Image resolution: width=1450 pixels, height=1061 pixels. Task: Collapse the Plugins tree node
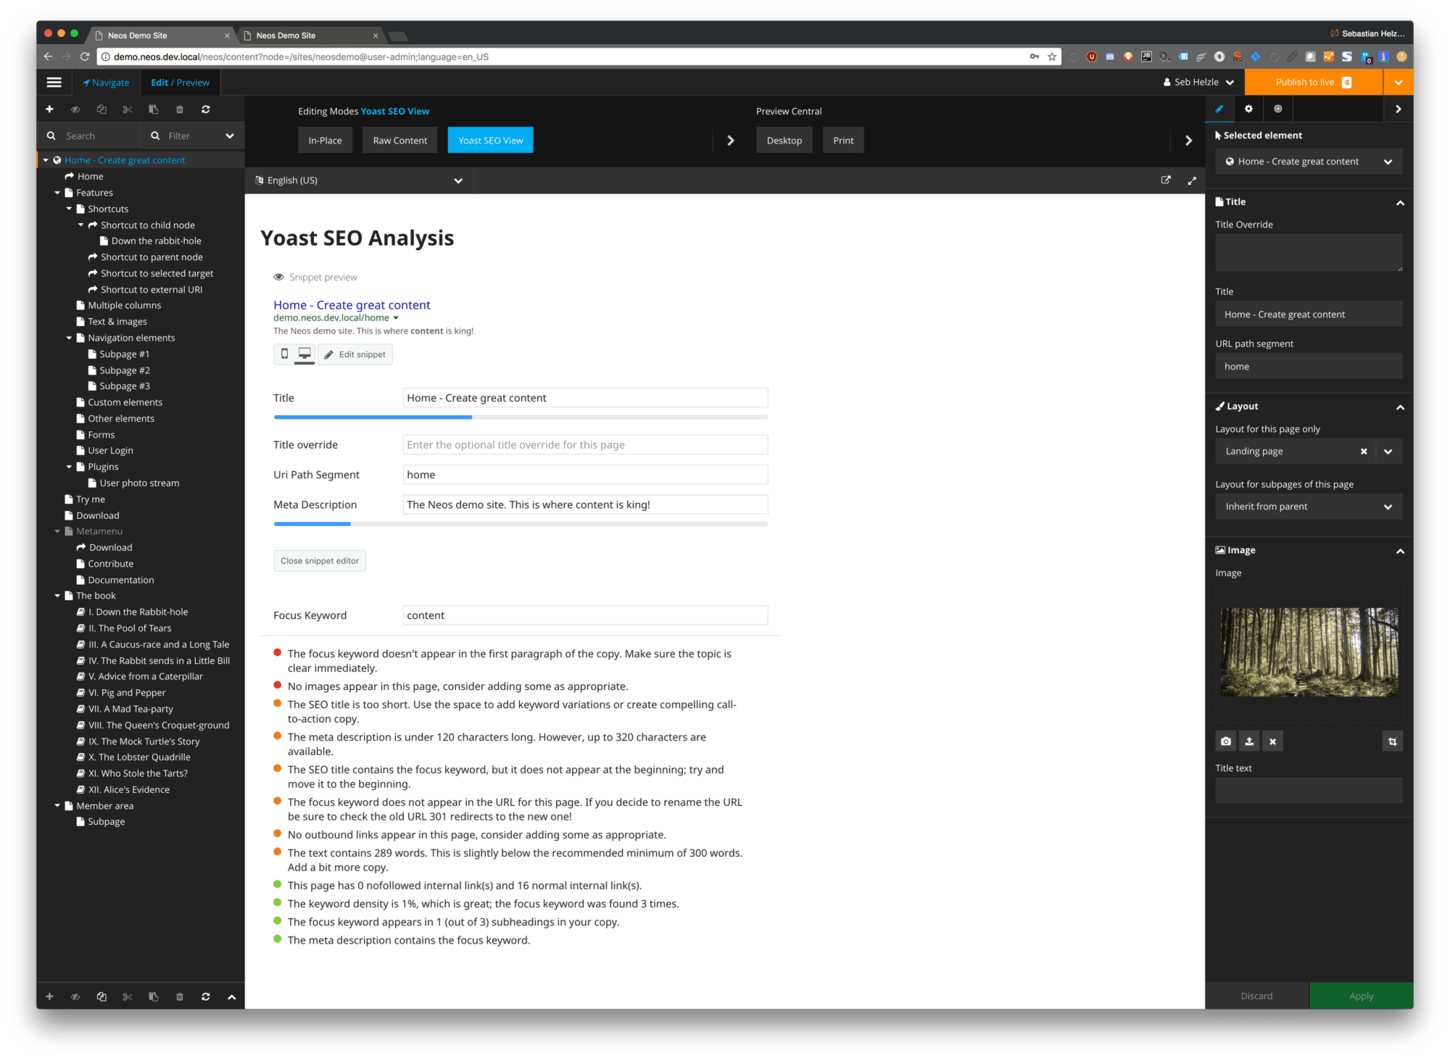click(x=69, y=467)
